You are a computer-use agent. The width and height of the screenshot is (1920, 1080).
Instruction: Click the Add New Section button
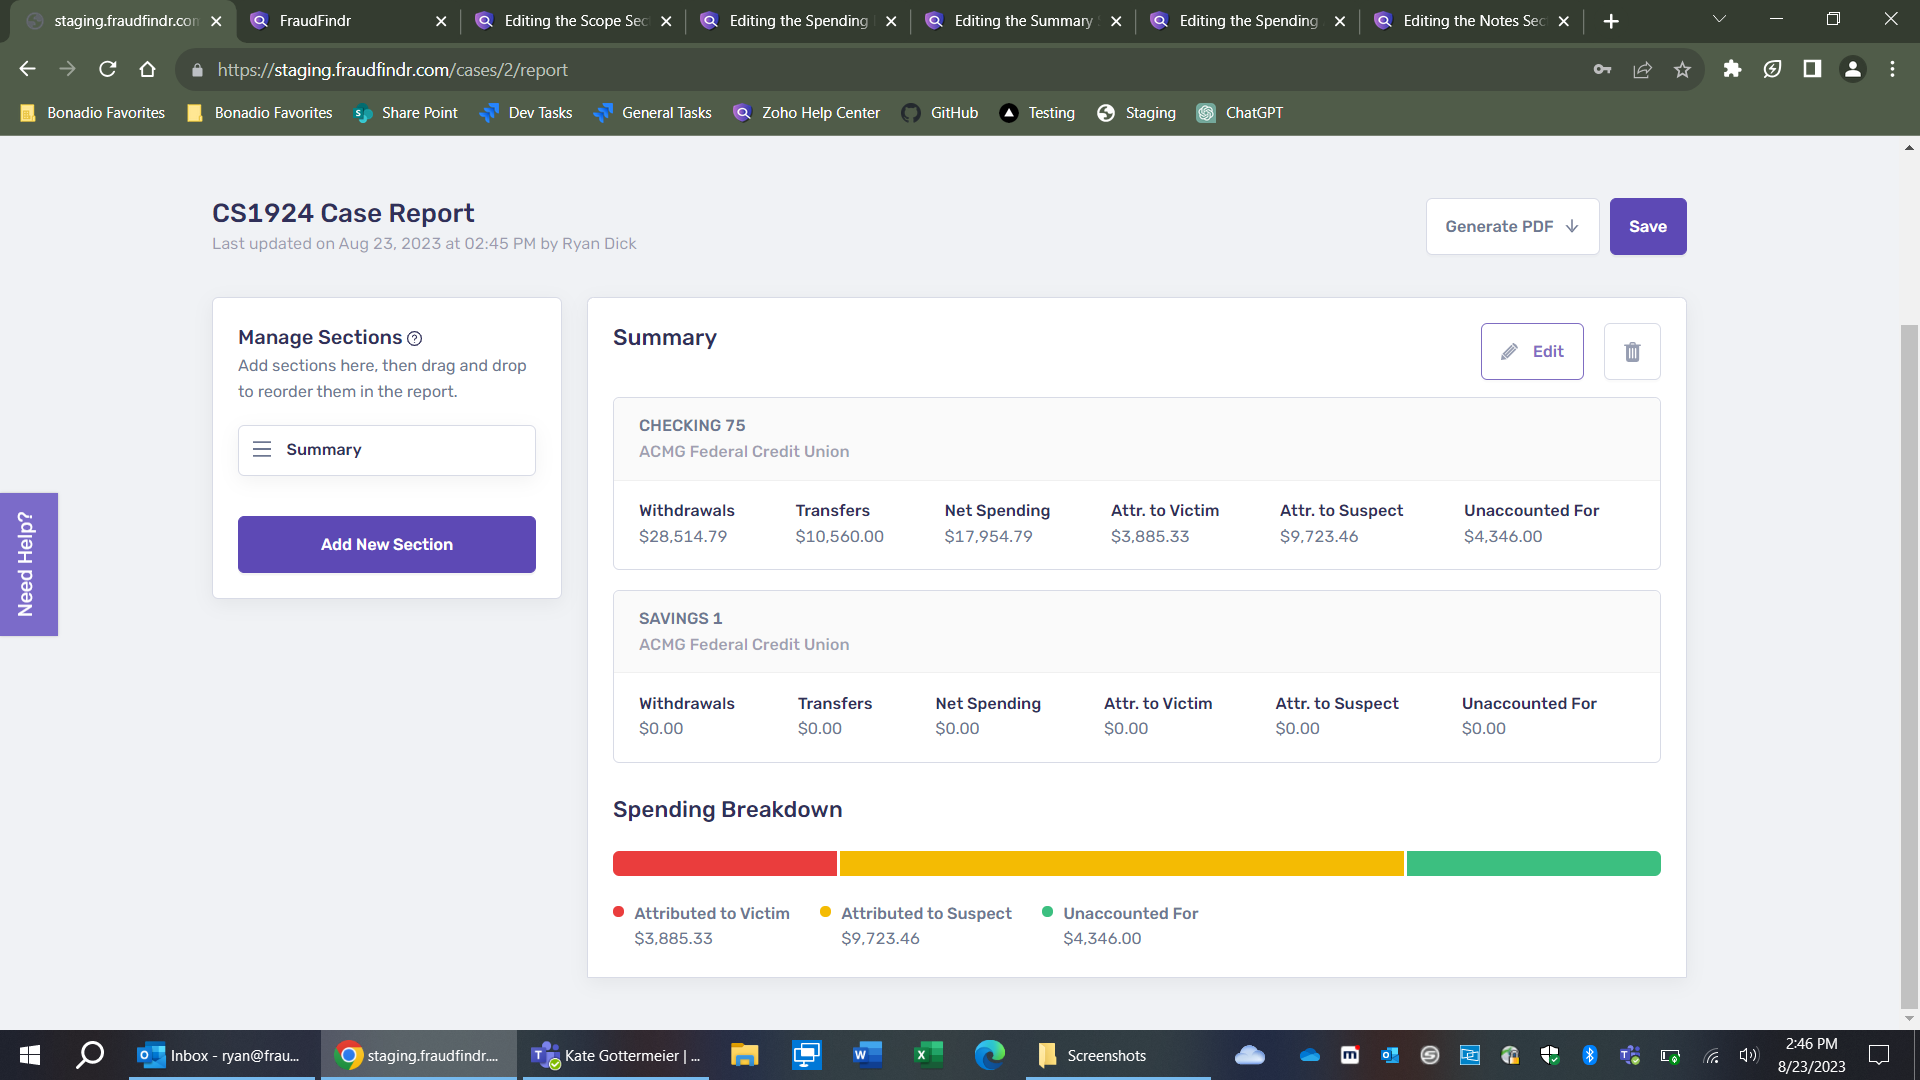coord(387,545)
